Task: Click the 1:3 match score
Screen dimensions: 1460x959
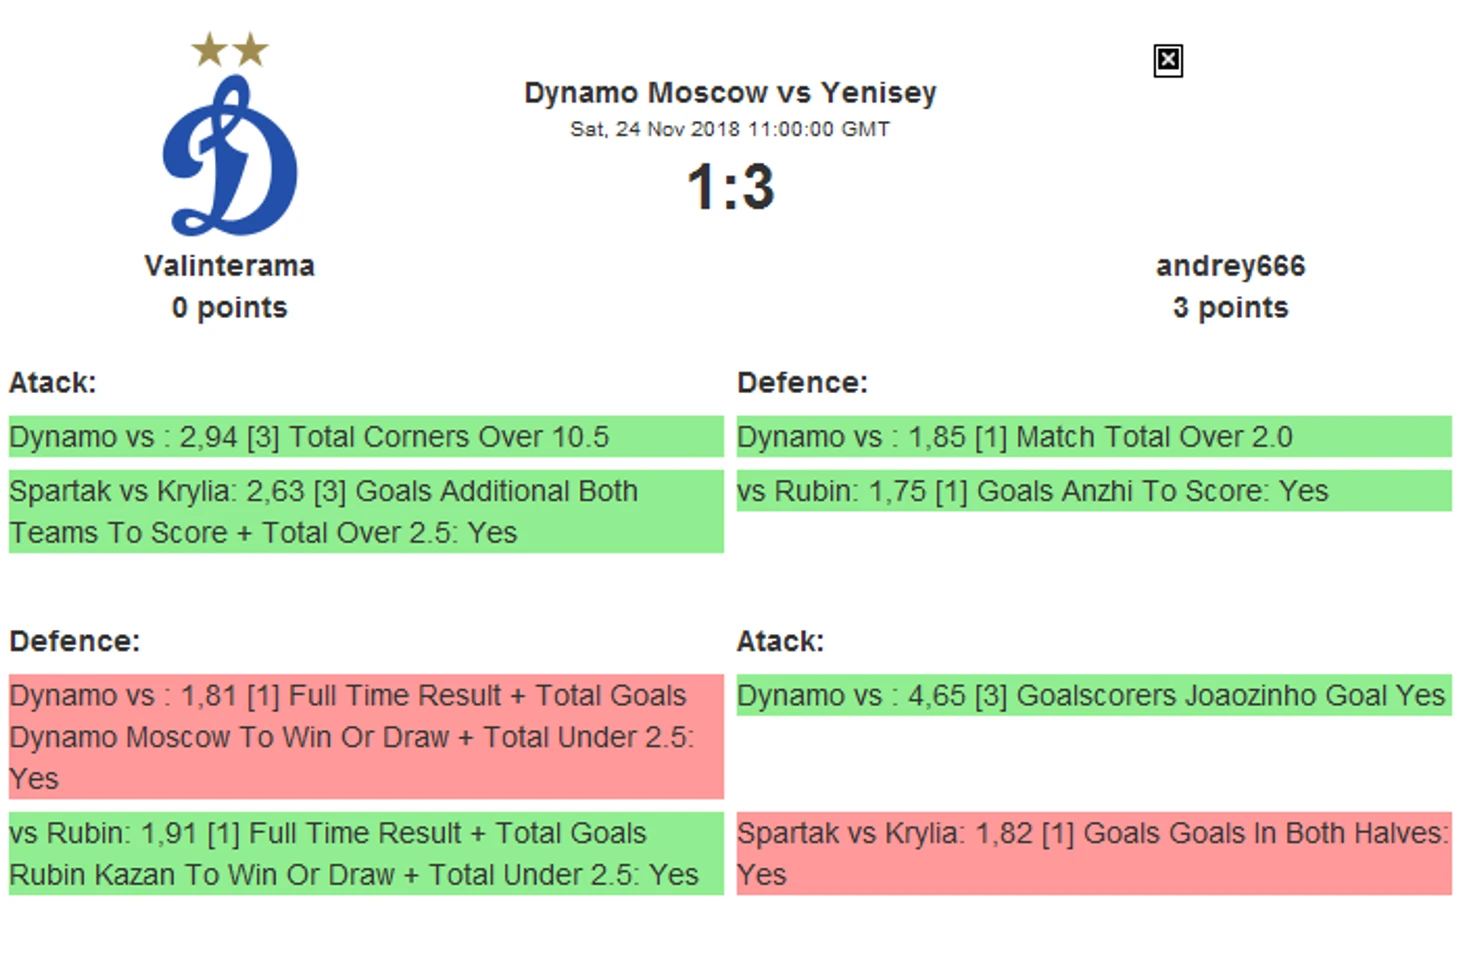Action: (x=730, y=187)
